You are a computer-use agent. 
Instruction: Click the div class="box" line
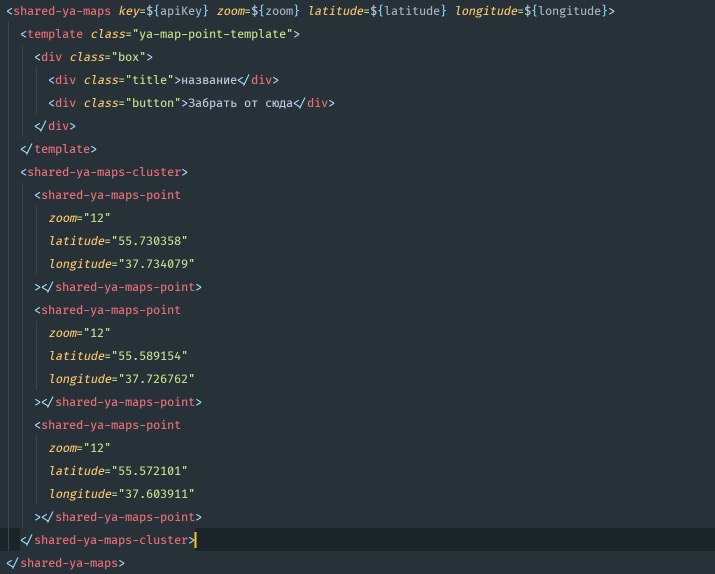click(93, 57)
